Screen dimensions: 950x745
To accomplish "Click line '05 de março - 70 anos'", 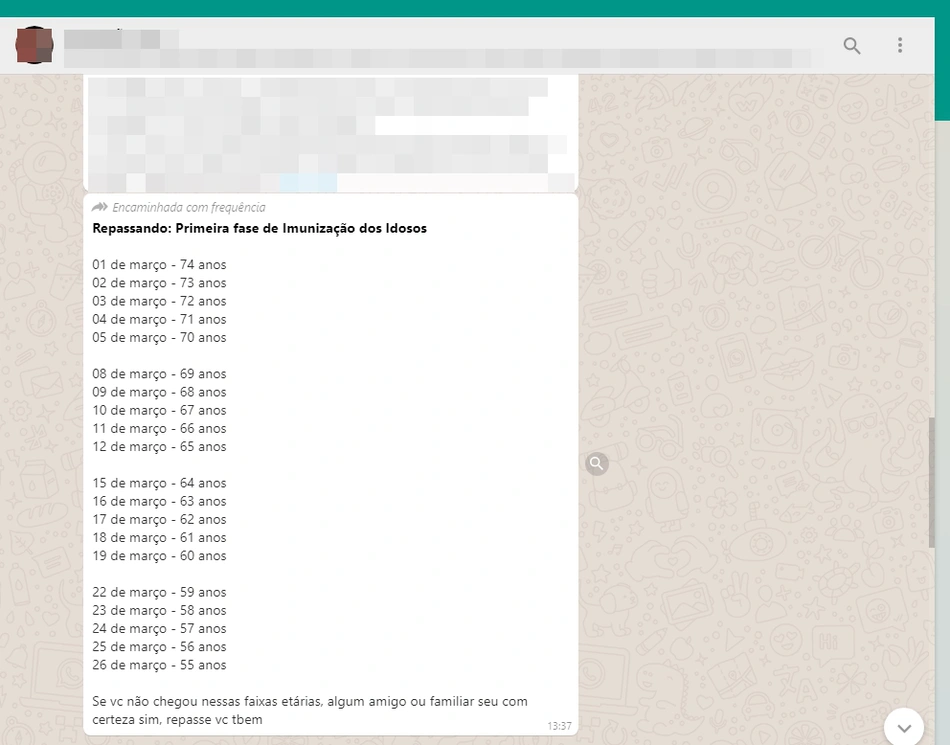I will point(159,337).
